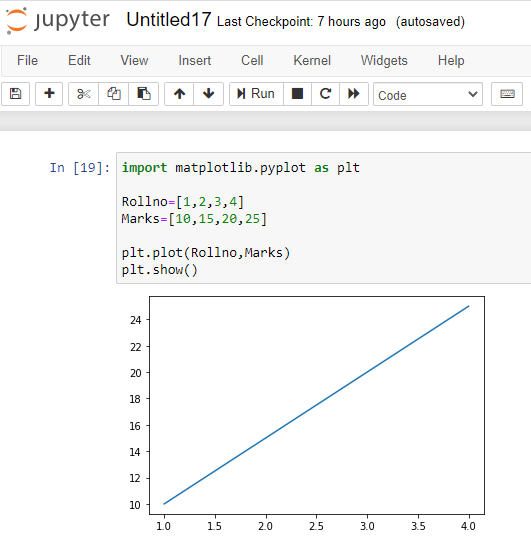Click y-axis tick label 10
The width and height of the screenshot is (531, 545).
pyautogui.click(x=135, y=505)
